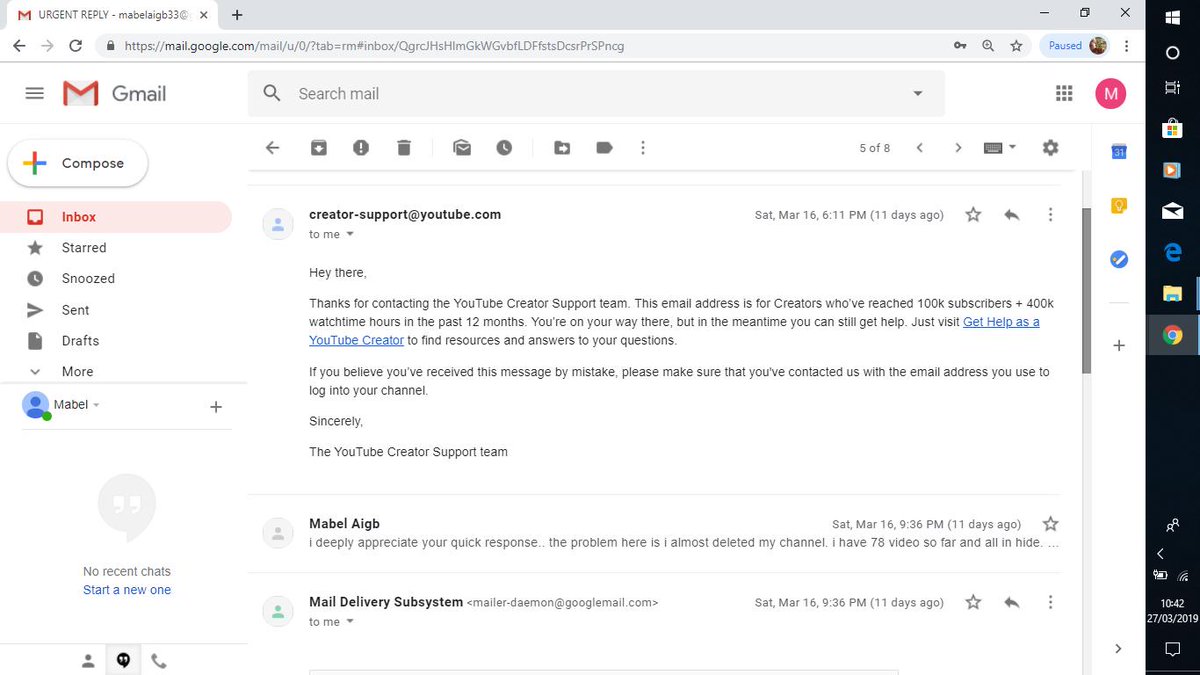Viewport: 1200px width, 675px height.
Task: Start new Hangouts conversation plus button
Action: (215, 407)
